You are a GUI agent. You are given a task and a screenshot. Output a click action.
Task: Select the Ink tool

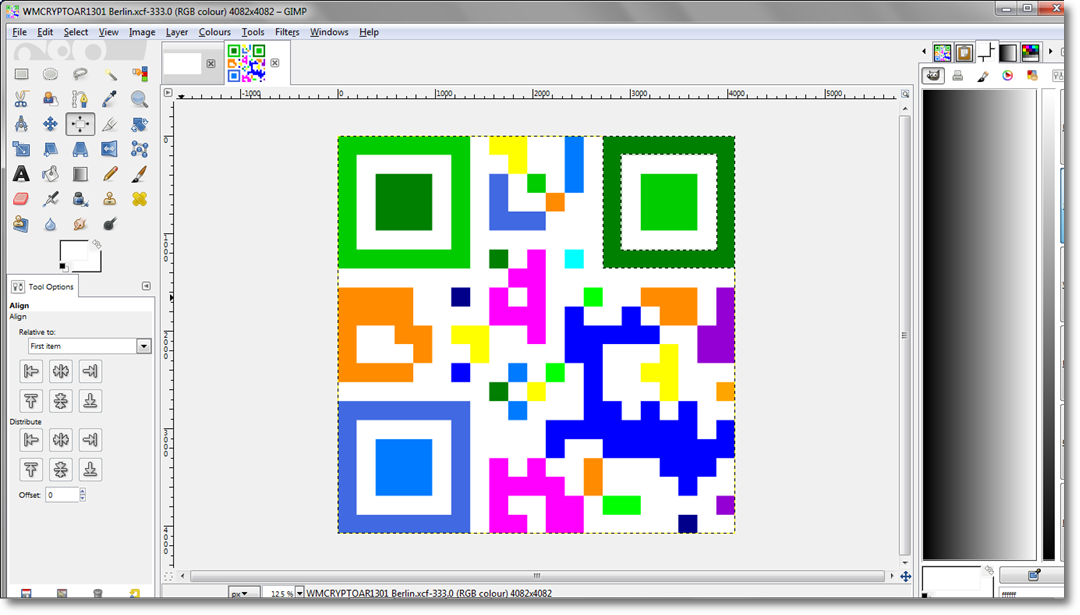(80, 199)
